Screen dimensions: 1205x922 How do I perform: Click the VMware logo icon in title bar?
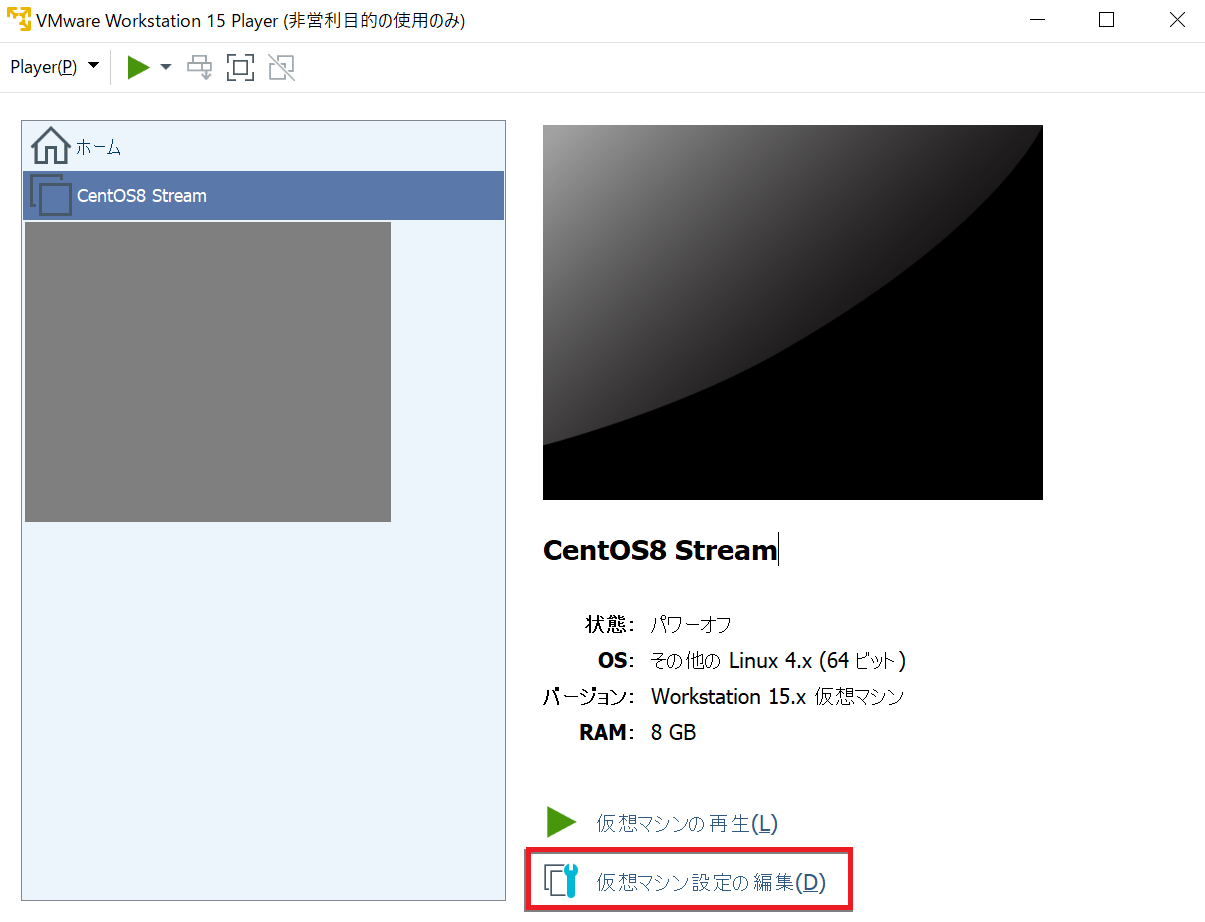pos(18,20)
